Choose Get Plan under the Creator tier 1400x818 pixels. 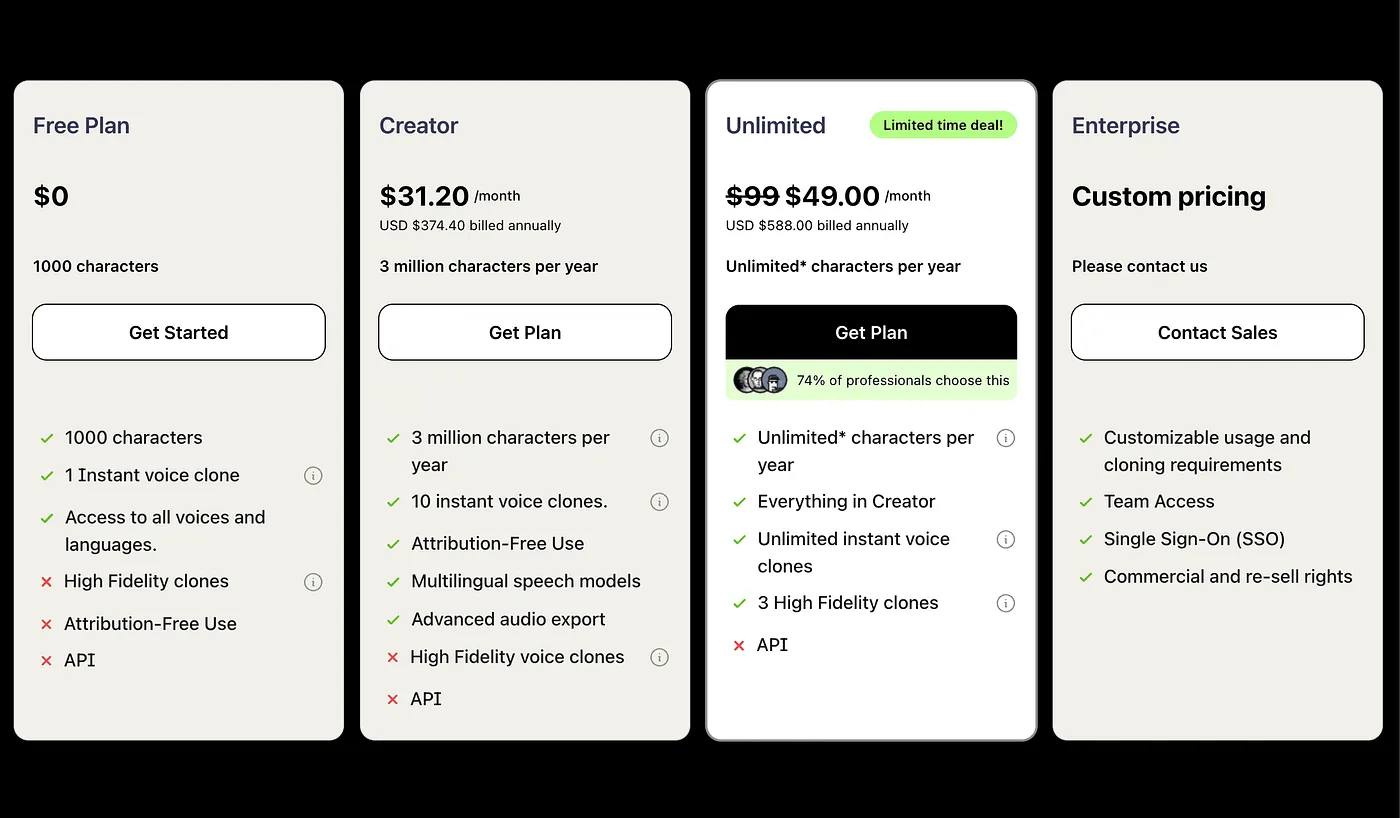(x=525, y=332)
